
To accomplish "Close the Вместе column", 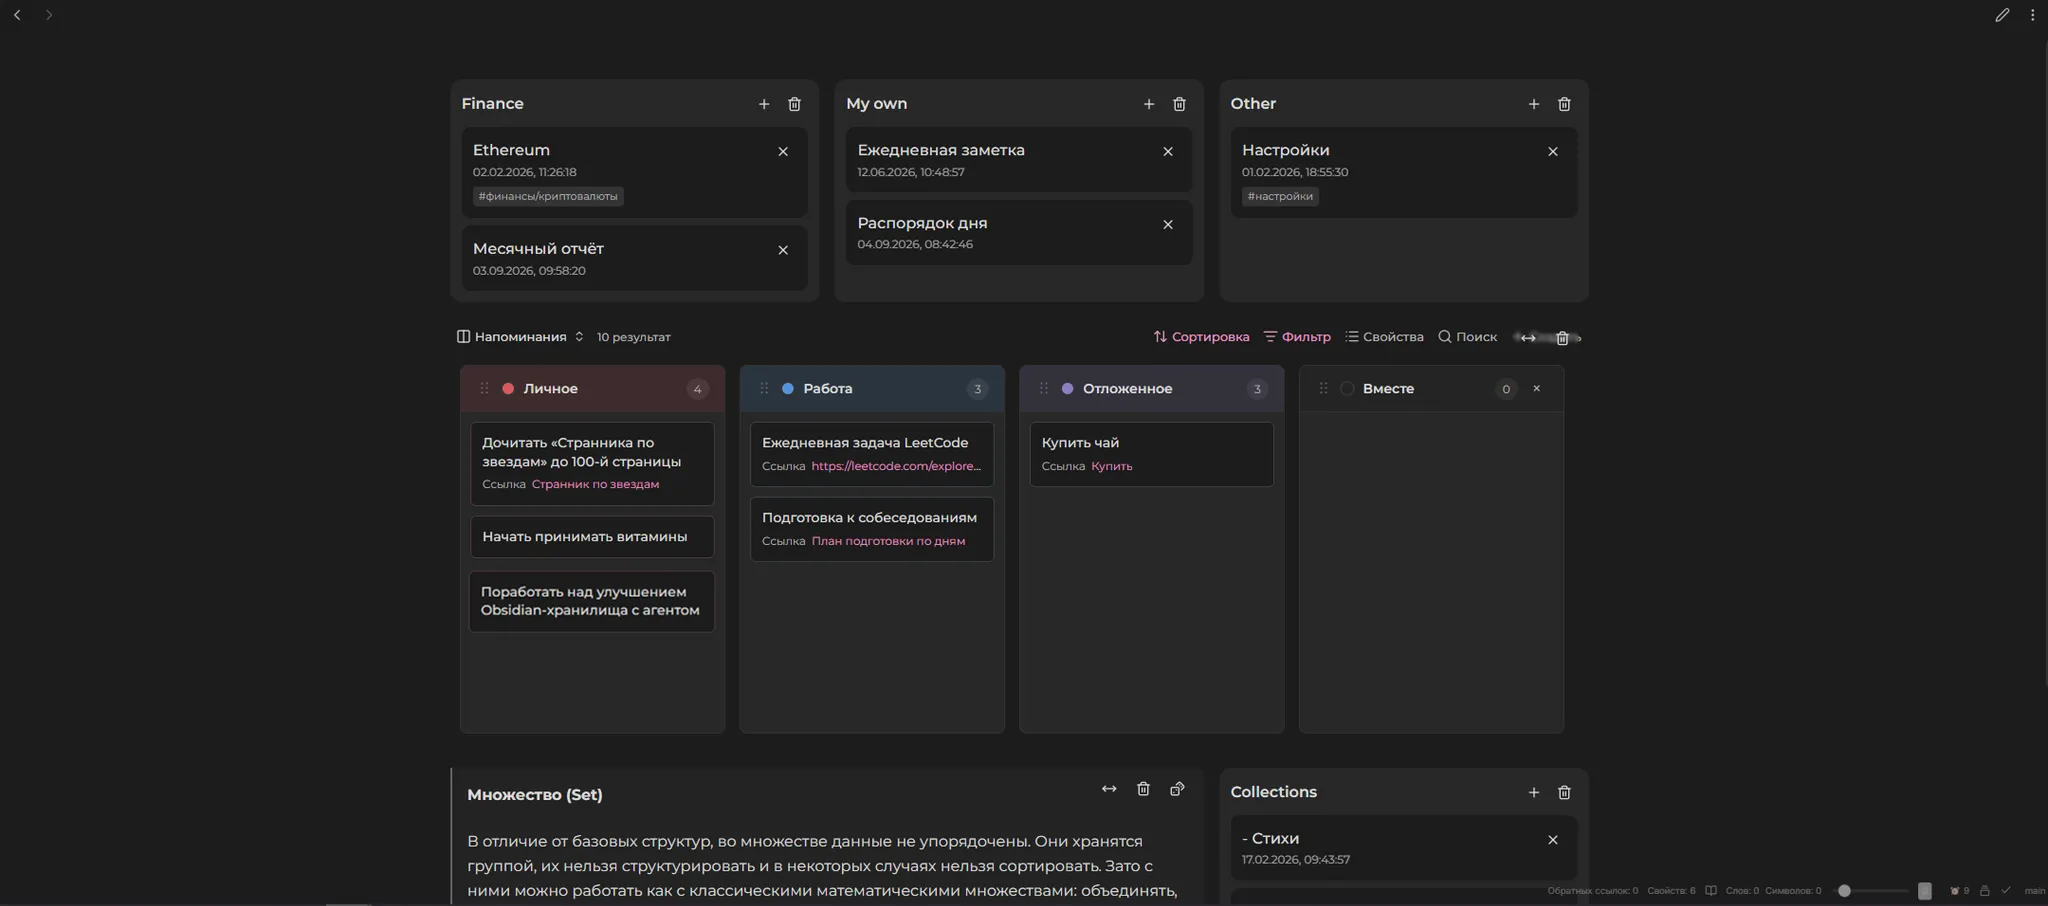I will (x=1537, y=389).
